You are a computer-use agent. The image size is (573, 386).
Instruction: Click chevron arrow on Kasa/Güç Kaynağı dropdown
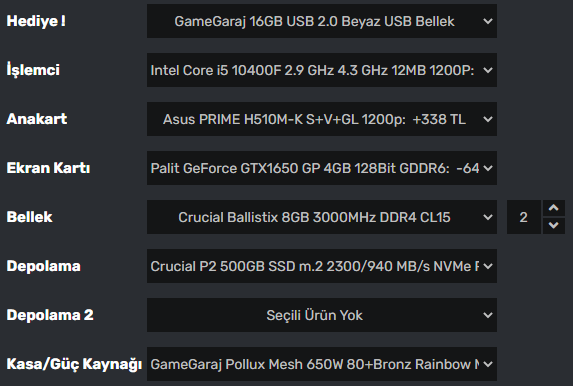[487, 364]
